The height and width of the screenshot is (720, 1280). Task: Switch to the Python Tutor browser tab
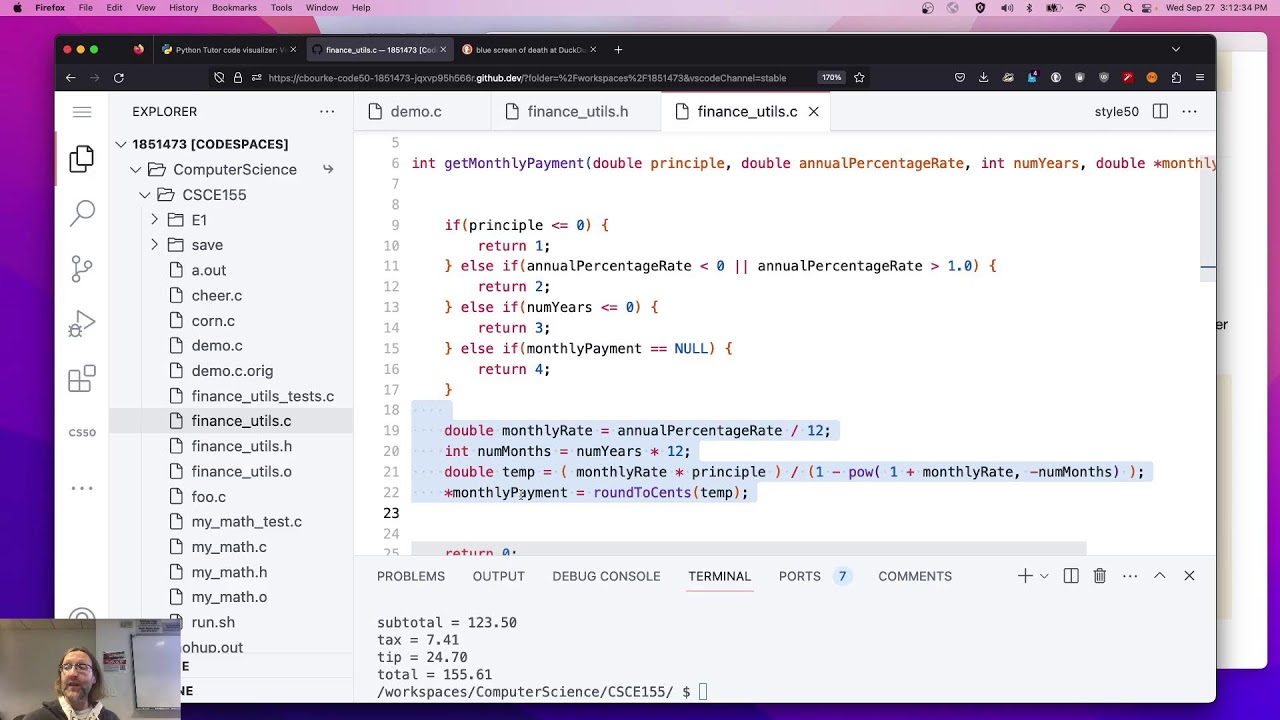tap(229, 50)
